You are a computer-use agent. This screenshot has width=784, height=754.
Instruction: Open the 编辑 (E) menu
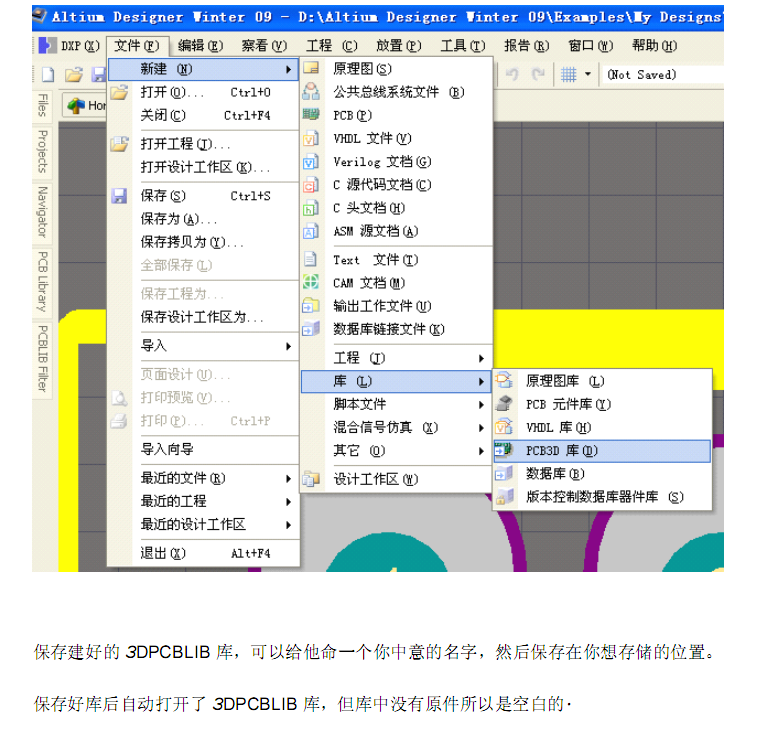(200, 46)
